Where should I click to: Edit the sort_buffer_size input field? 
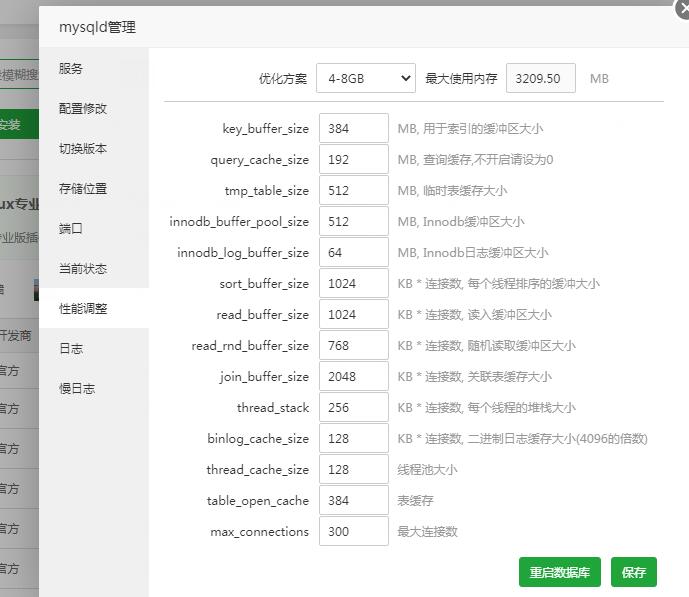coord(354,283)
